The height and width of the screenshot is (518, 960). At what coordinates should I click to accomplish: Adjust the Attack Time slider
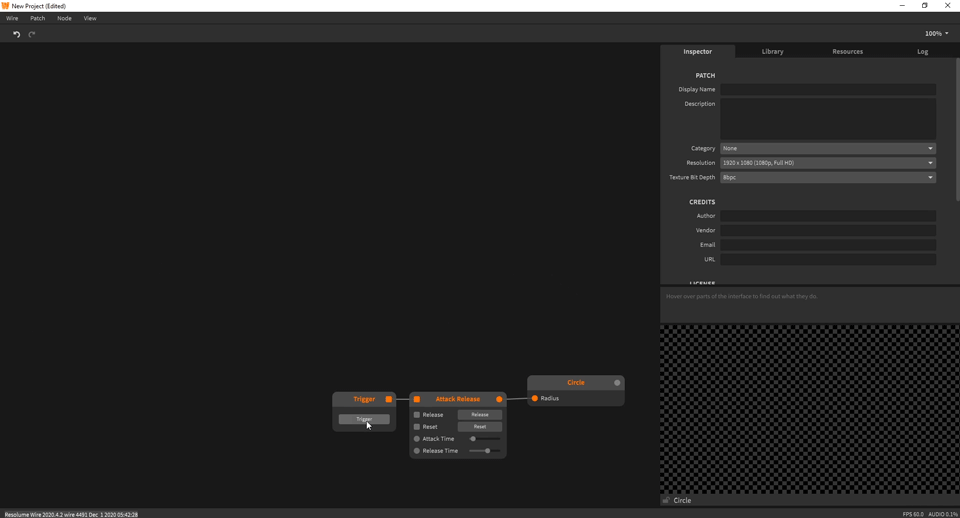(x=484, y=439)
